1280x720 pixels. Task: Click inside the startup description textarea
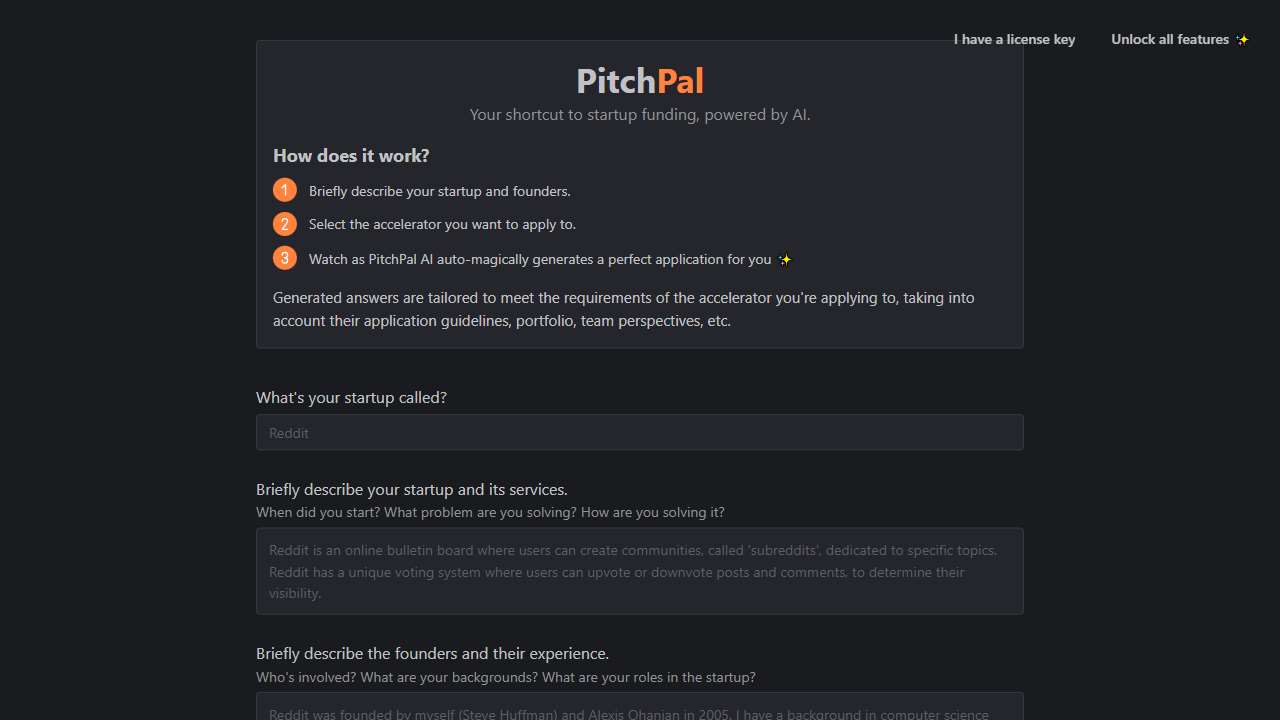pos(639,571)
